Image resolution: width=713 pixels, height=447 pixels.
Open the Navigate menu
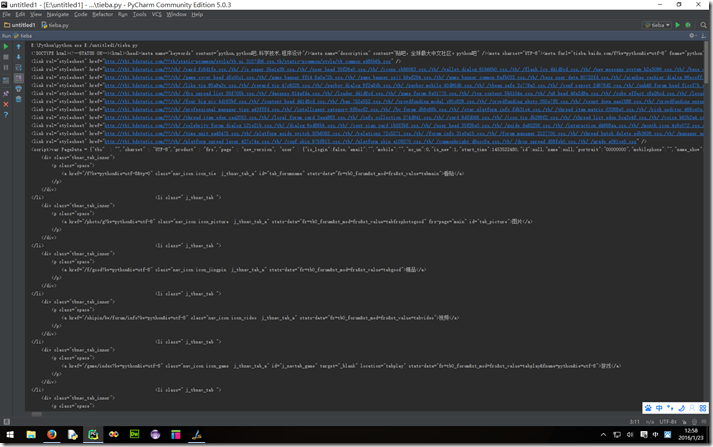click(57, 15)
